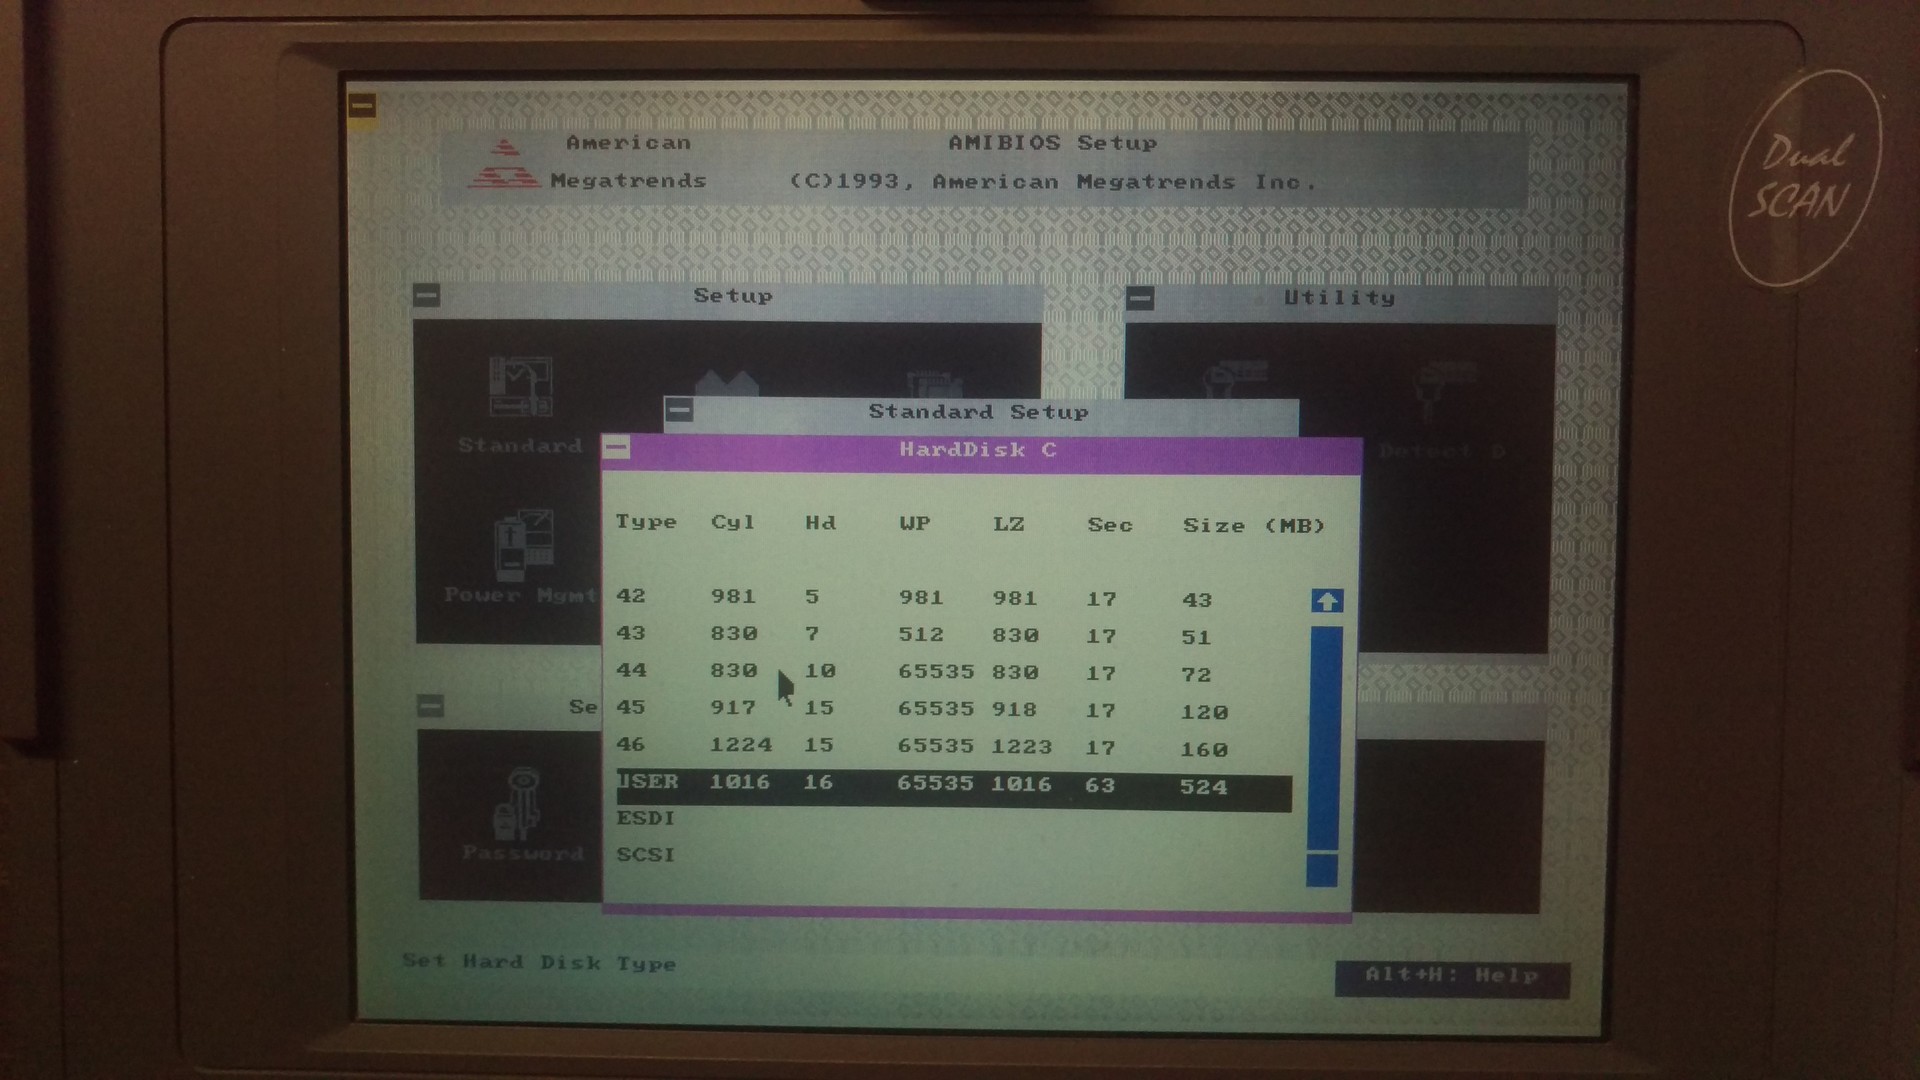
Task: Open the Setup window control menu box
Action: 427,296
